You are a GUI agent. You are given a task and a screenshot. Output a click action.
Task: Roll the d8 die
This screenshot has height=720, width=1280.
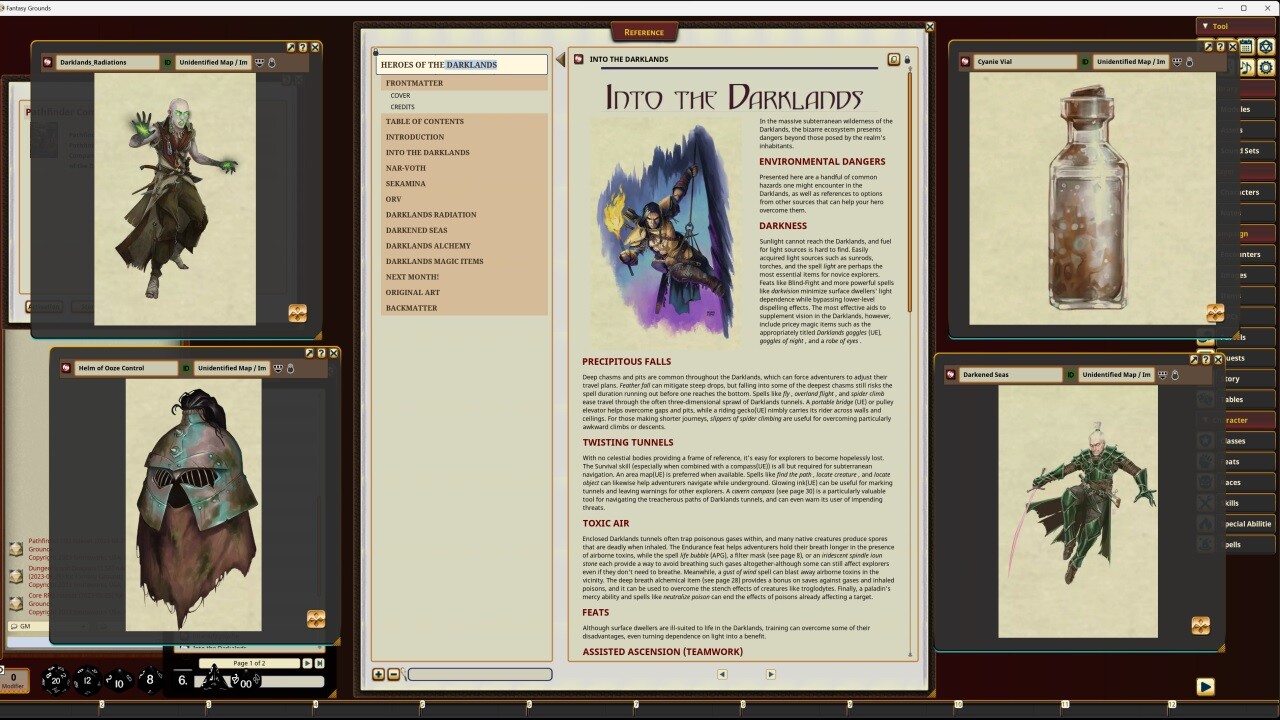(x=150, y=679)
